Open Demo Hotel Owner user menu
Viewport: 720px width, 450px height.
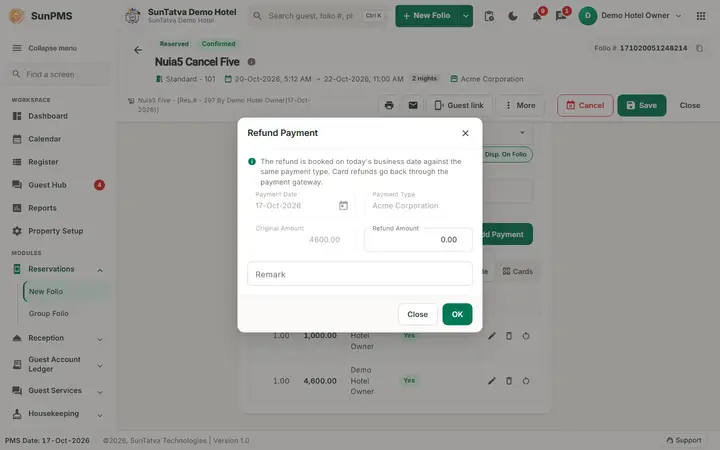[630, 16]
